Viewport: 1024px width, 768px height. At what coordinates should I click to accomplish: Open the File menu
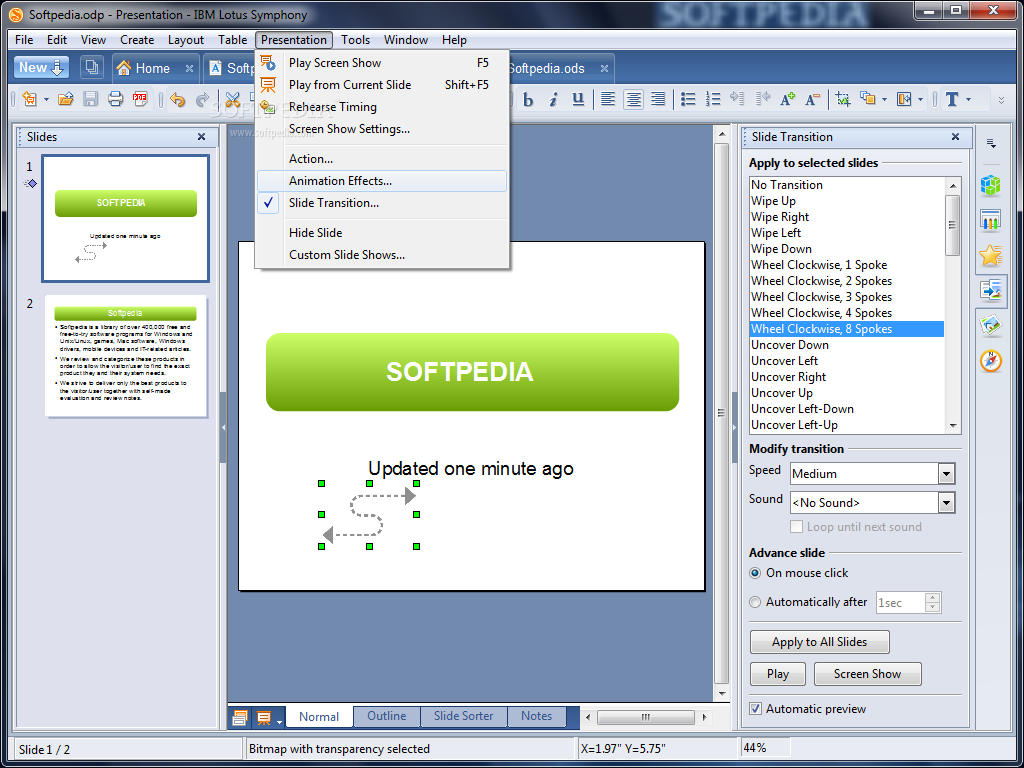click(24, 40)
